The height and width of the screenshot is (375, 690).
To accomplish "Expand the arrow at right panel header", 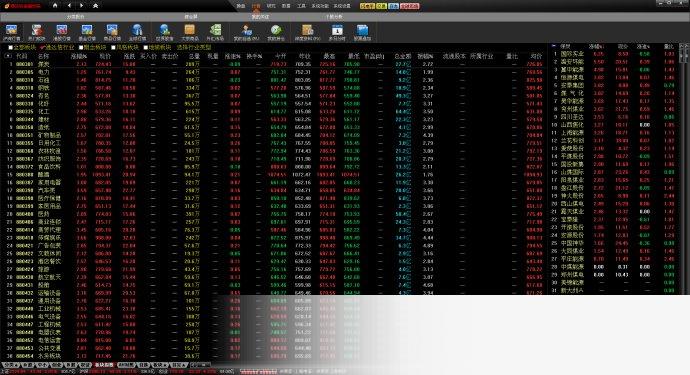I will 554,46.
